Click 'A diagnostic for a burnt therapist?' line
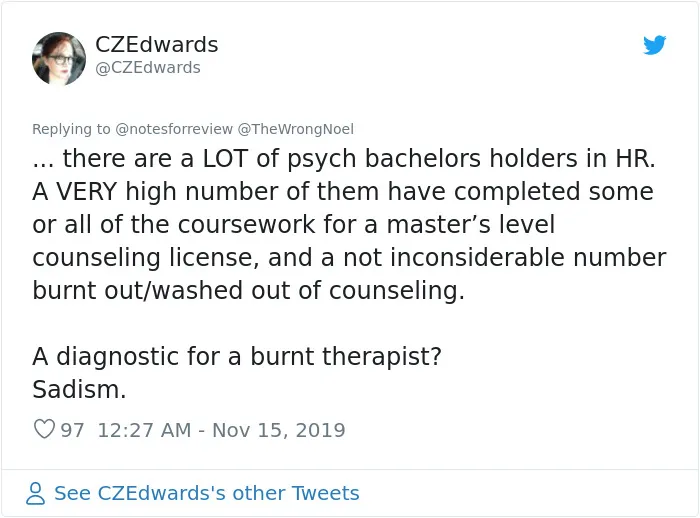 pos(237,357)
